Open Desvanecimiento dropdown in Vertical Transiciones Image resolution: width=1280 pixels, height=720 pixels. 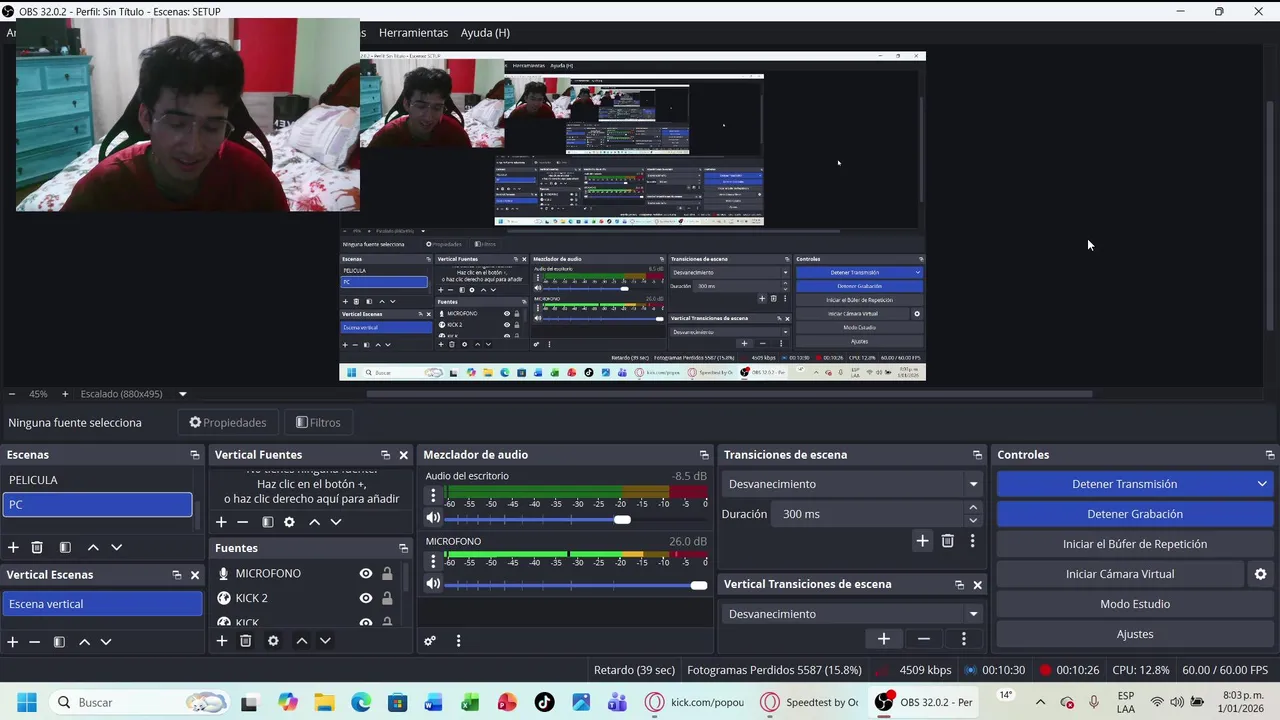pyautogui.click(x=854, y=614)
